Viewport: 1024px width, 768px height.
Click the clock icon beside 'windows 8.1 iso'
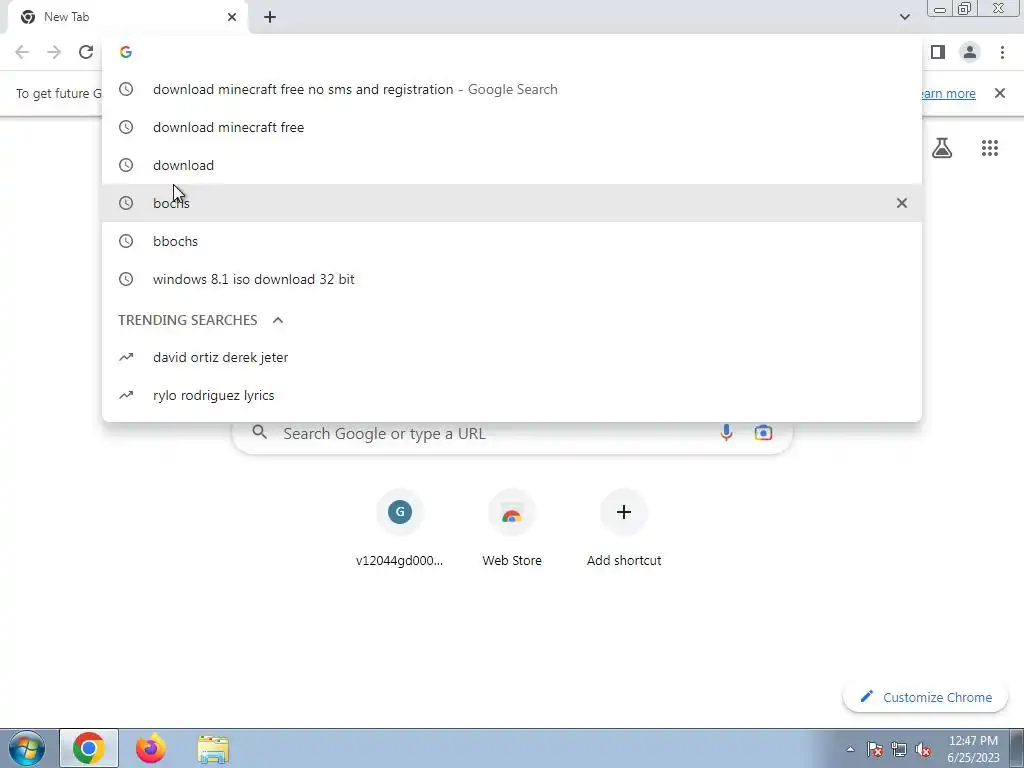pyautogui.click(x=126, y=279)
